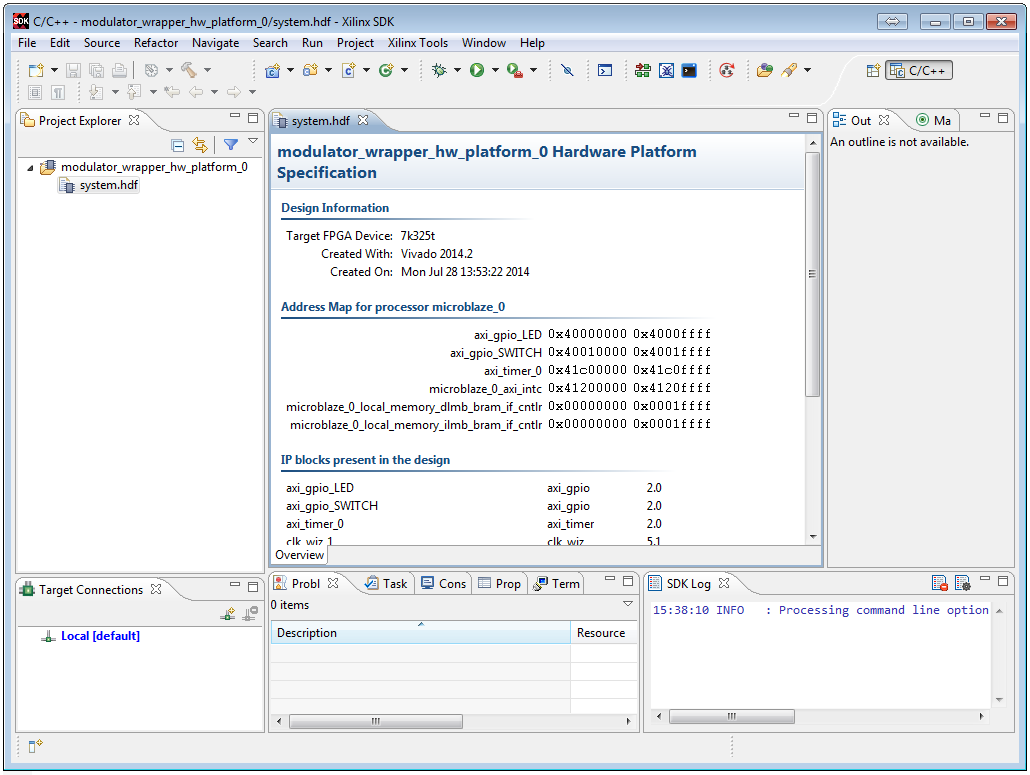The image size is (1030, 775).
Task: Click the Clear Log icon in SDK Log
Action: pos(939,583)
